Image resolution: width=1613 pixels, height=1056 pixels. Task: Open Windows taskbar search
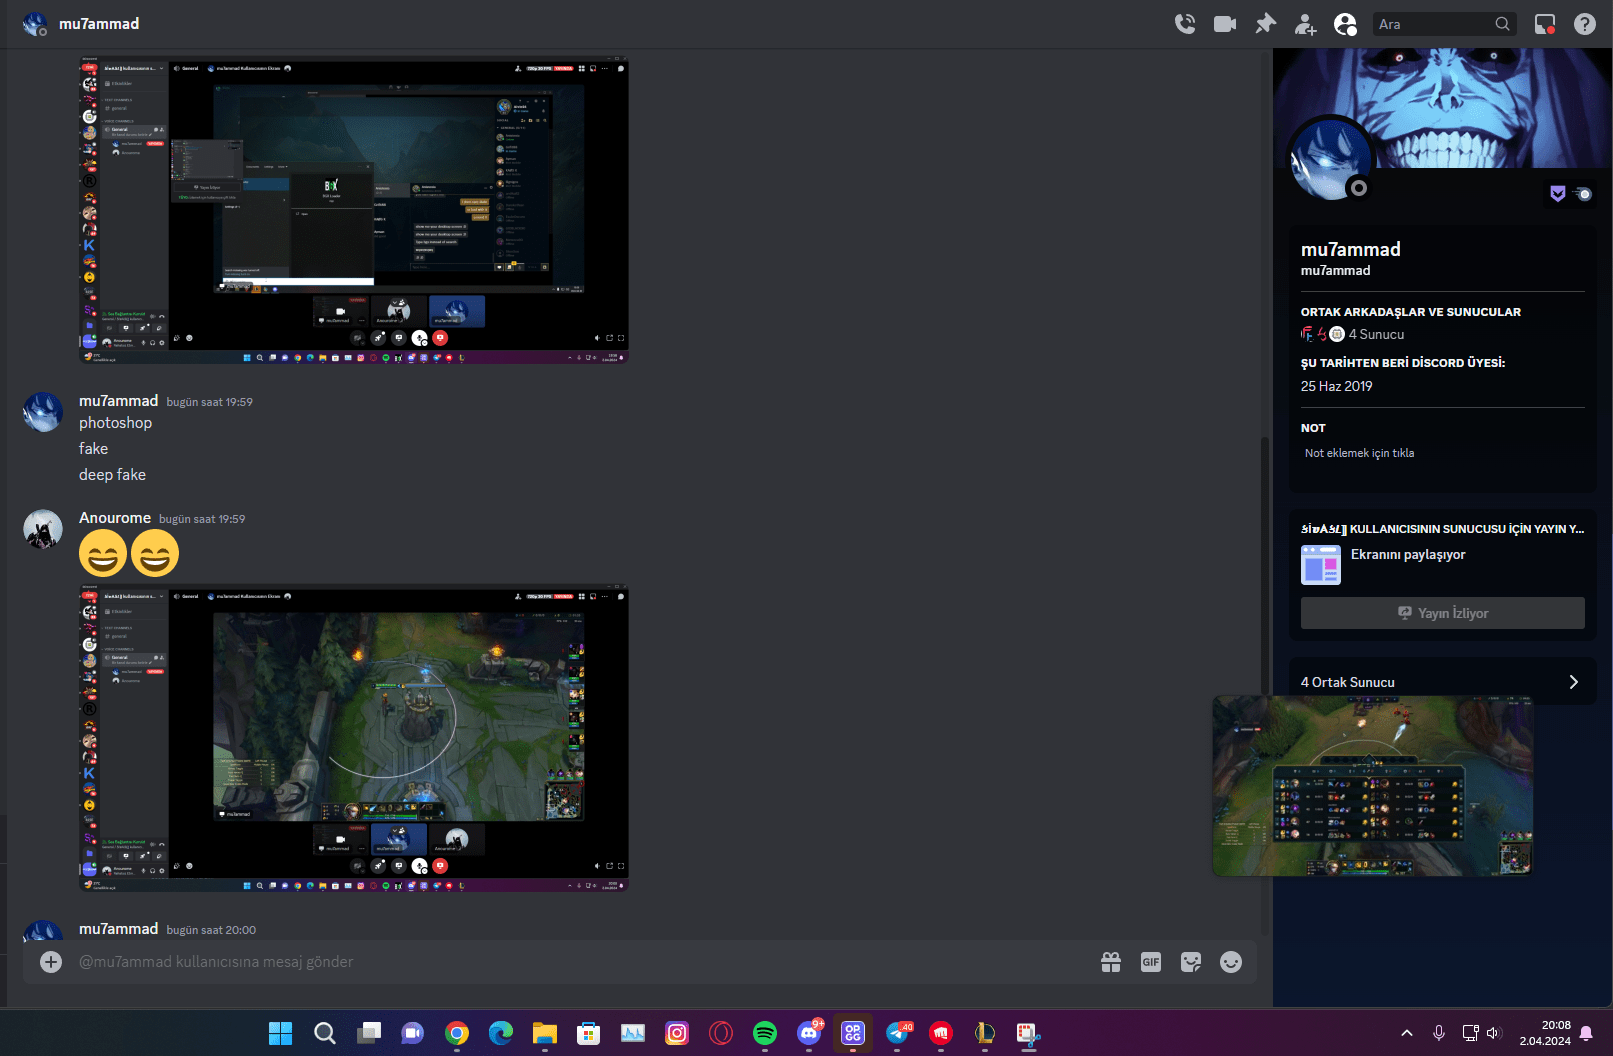click(325, 1033)
